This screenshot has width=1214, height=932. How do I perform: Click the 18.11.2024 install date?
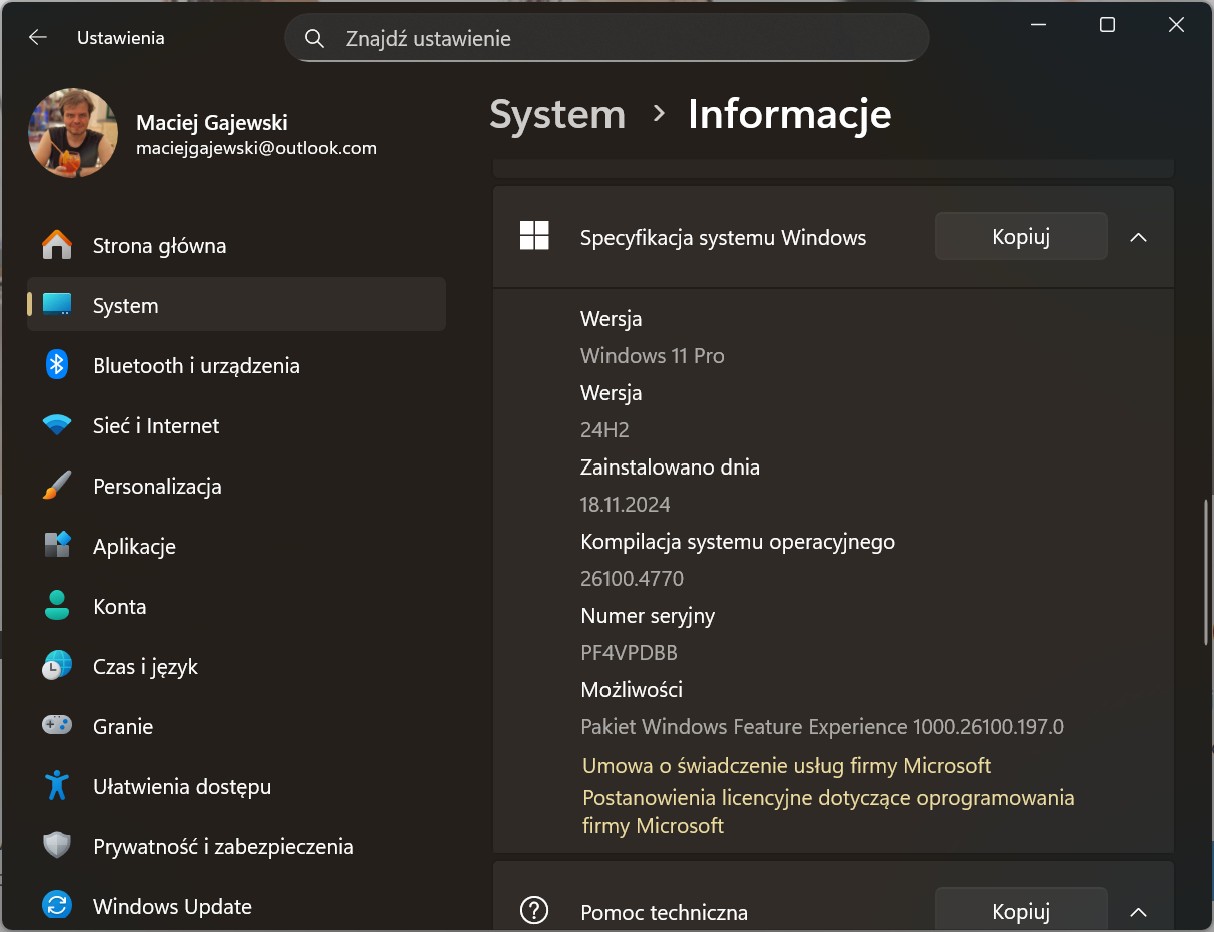[625, 503]
